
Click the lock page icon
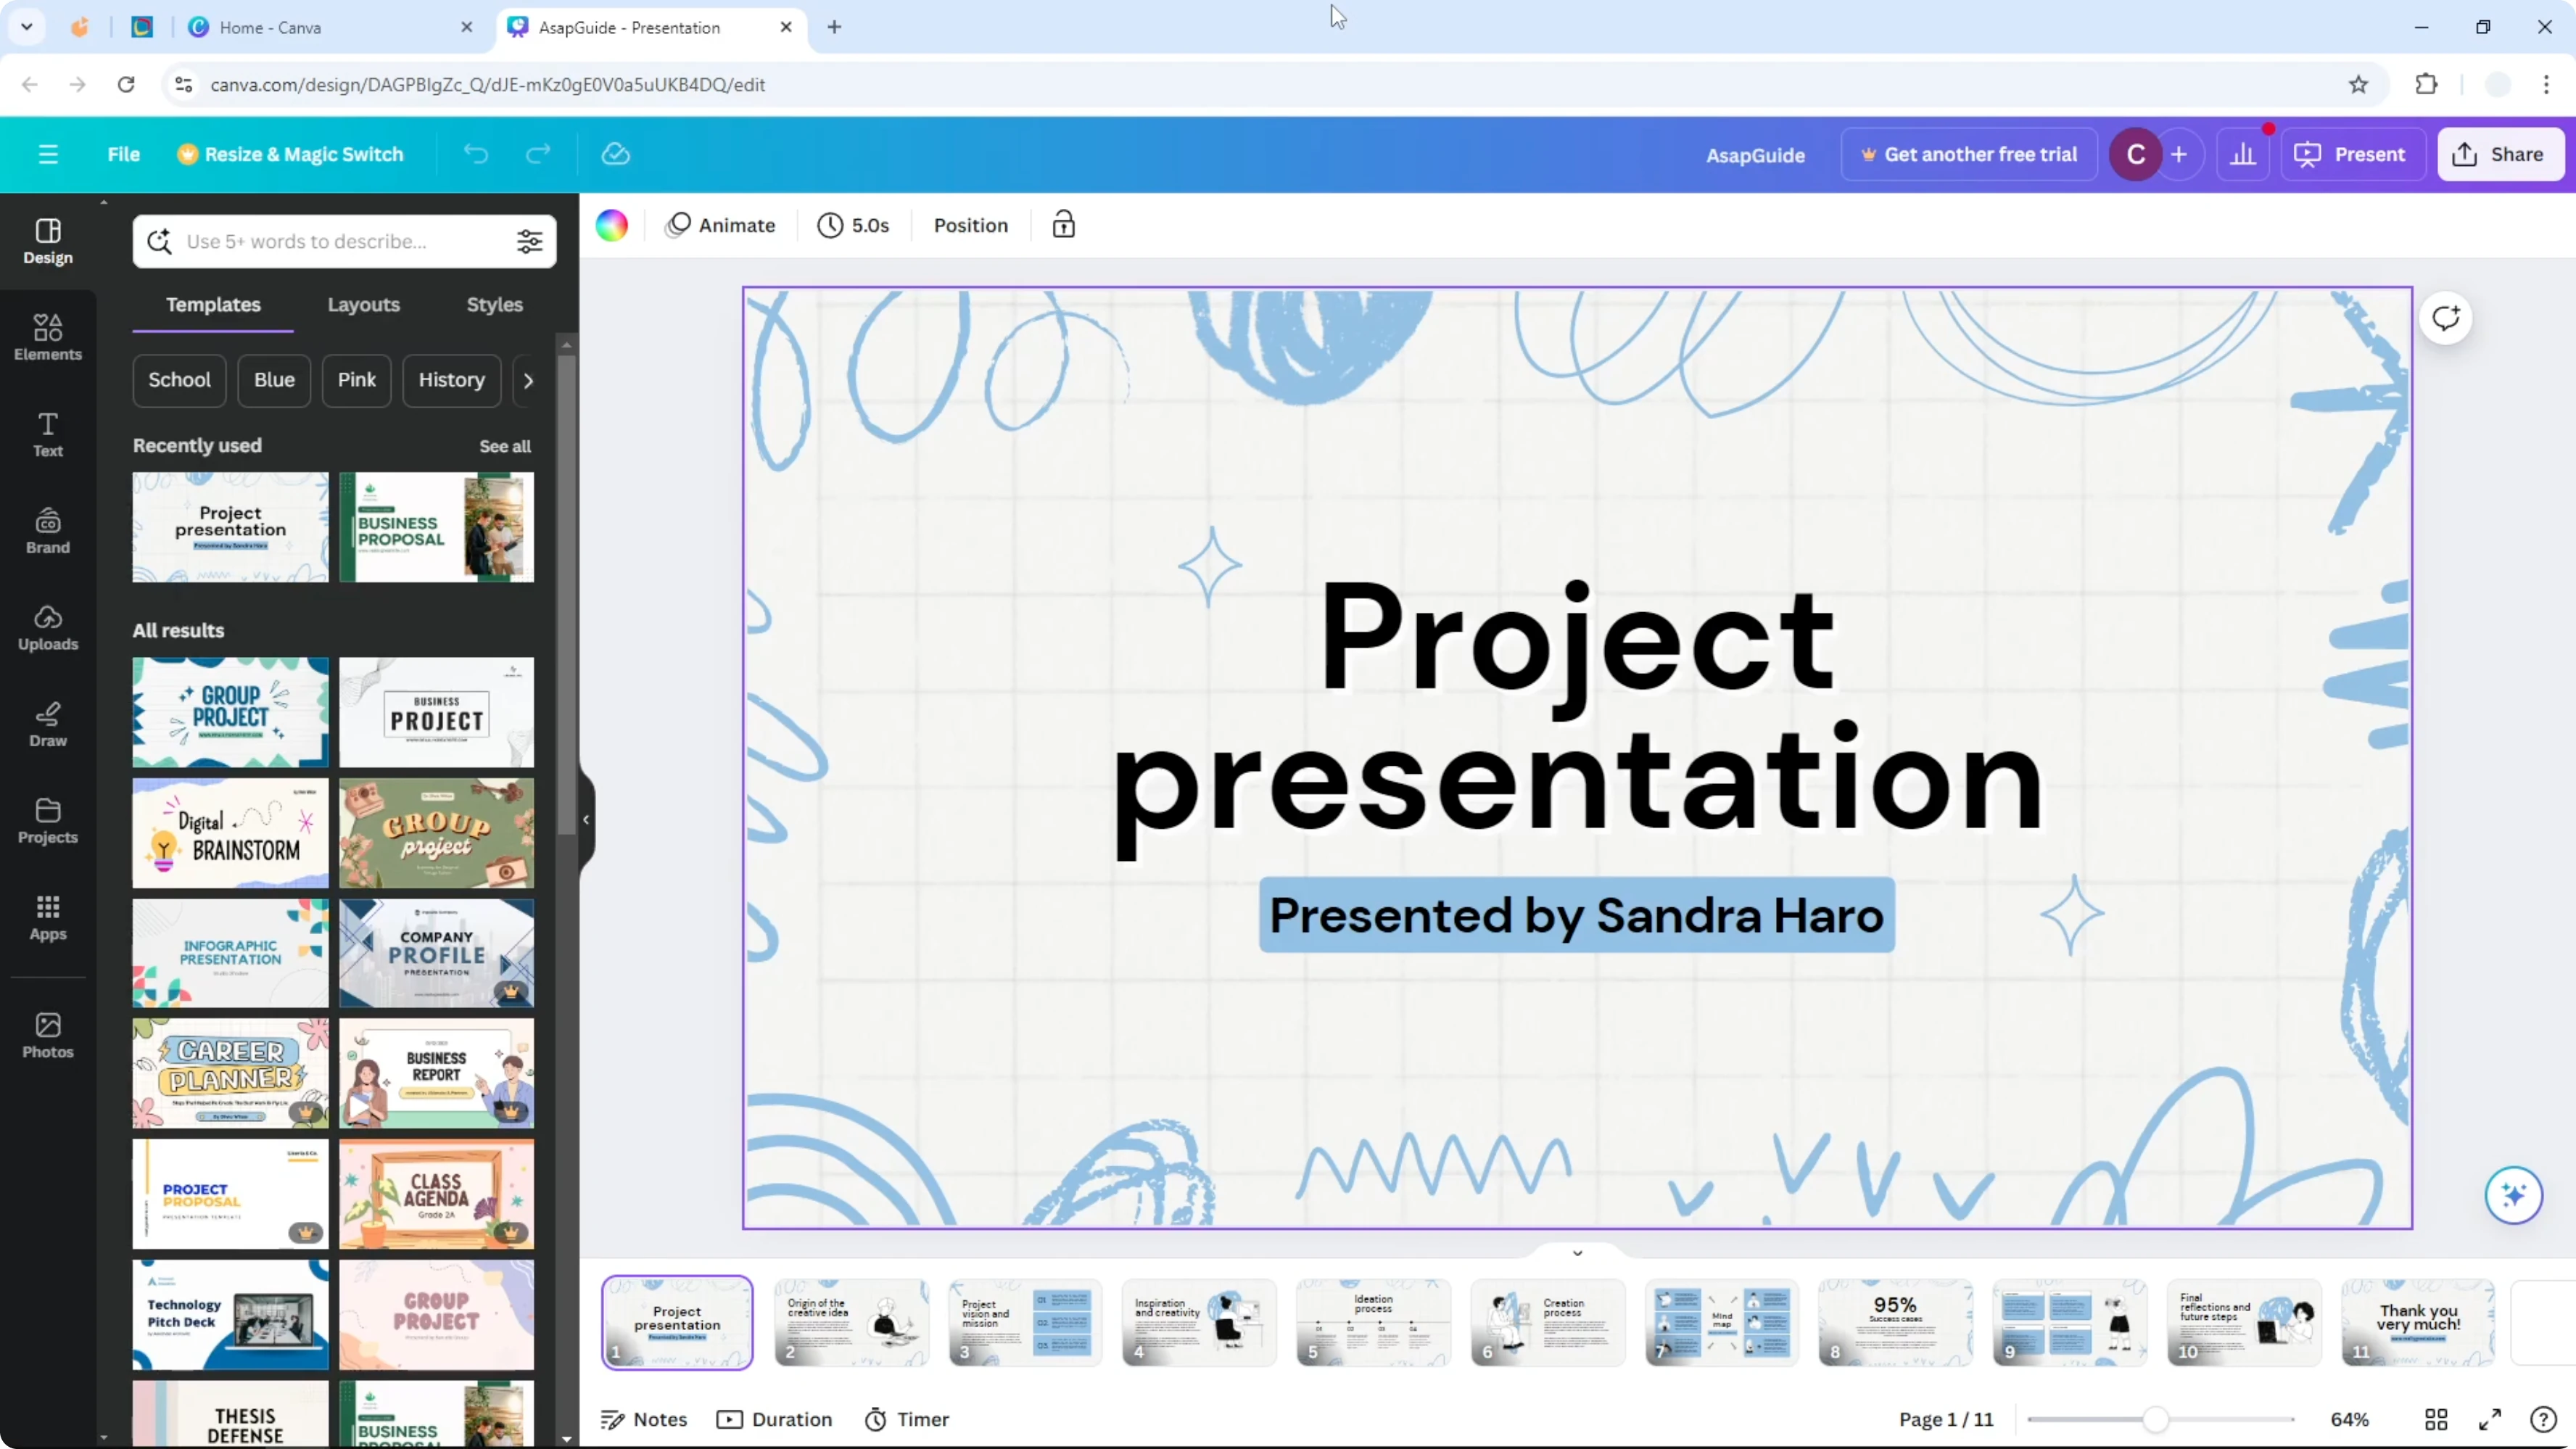(1064, 225)
